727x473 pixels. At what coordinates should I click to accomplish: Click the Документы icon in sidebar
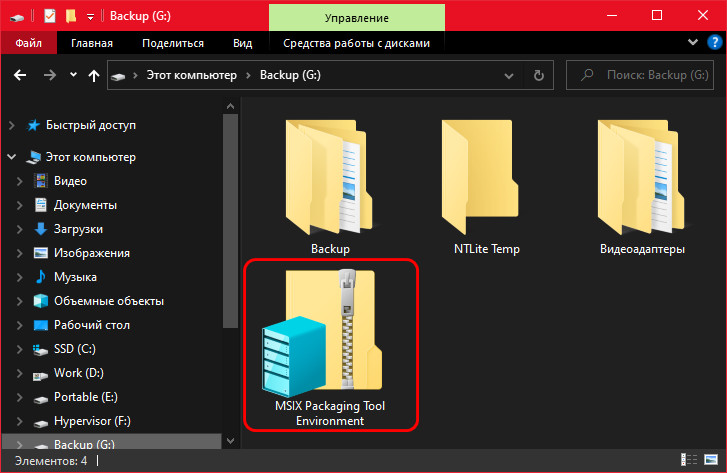[x=41, y=205]
